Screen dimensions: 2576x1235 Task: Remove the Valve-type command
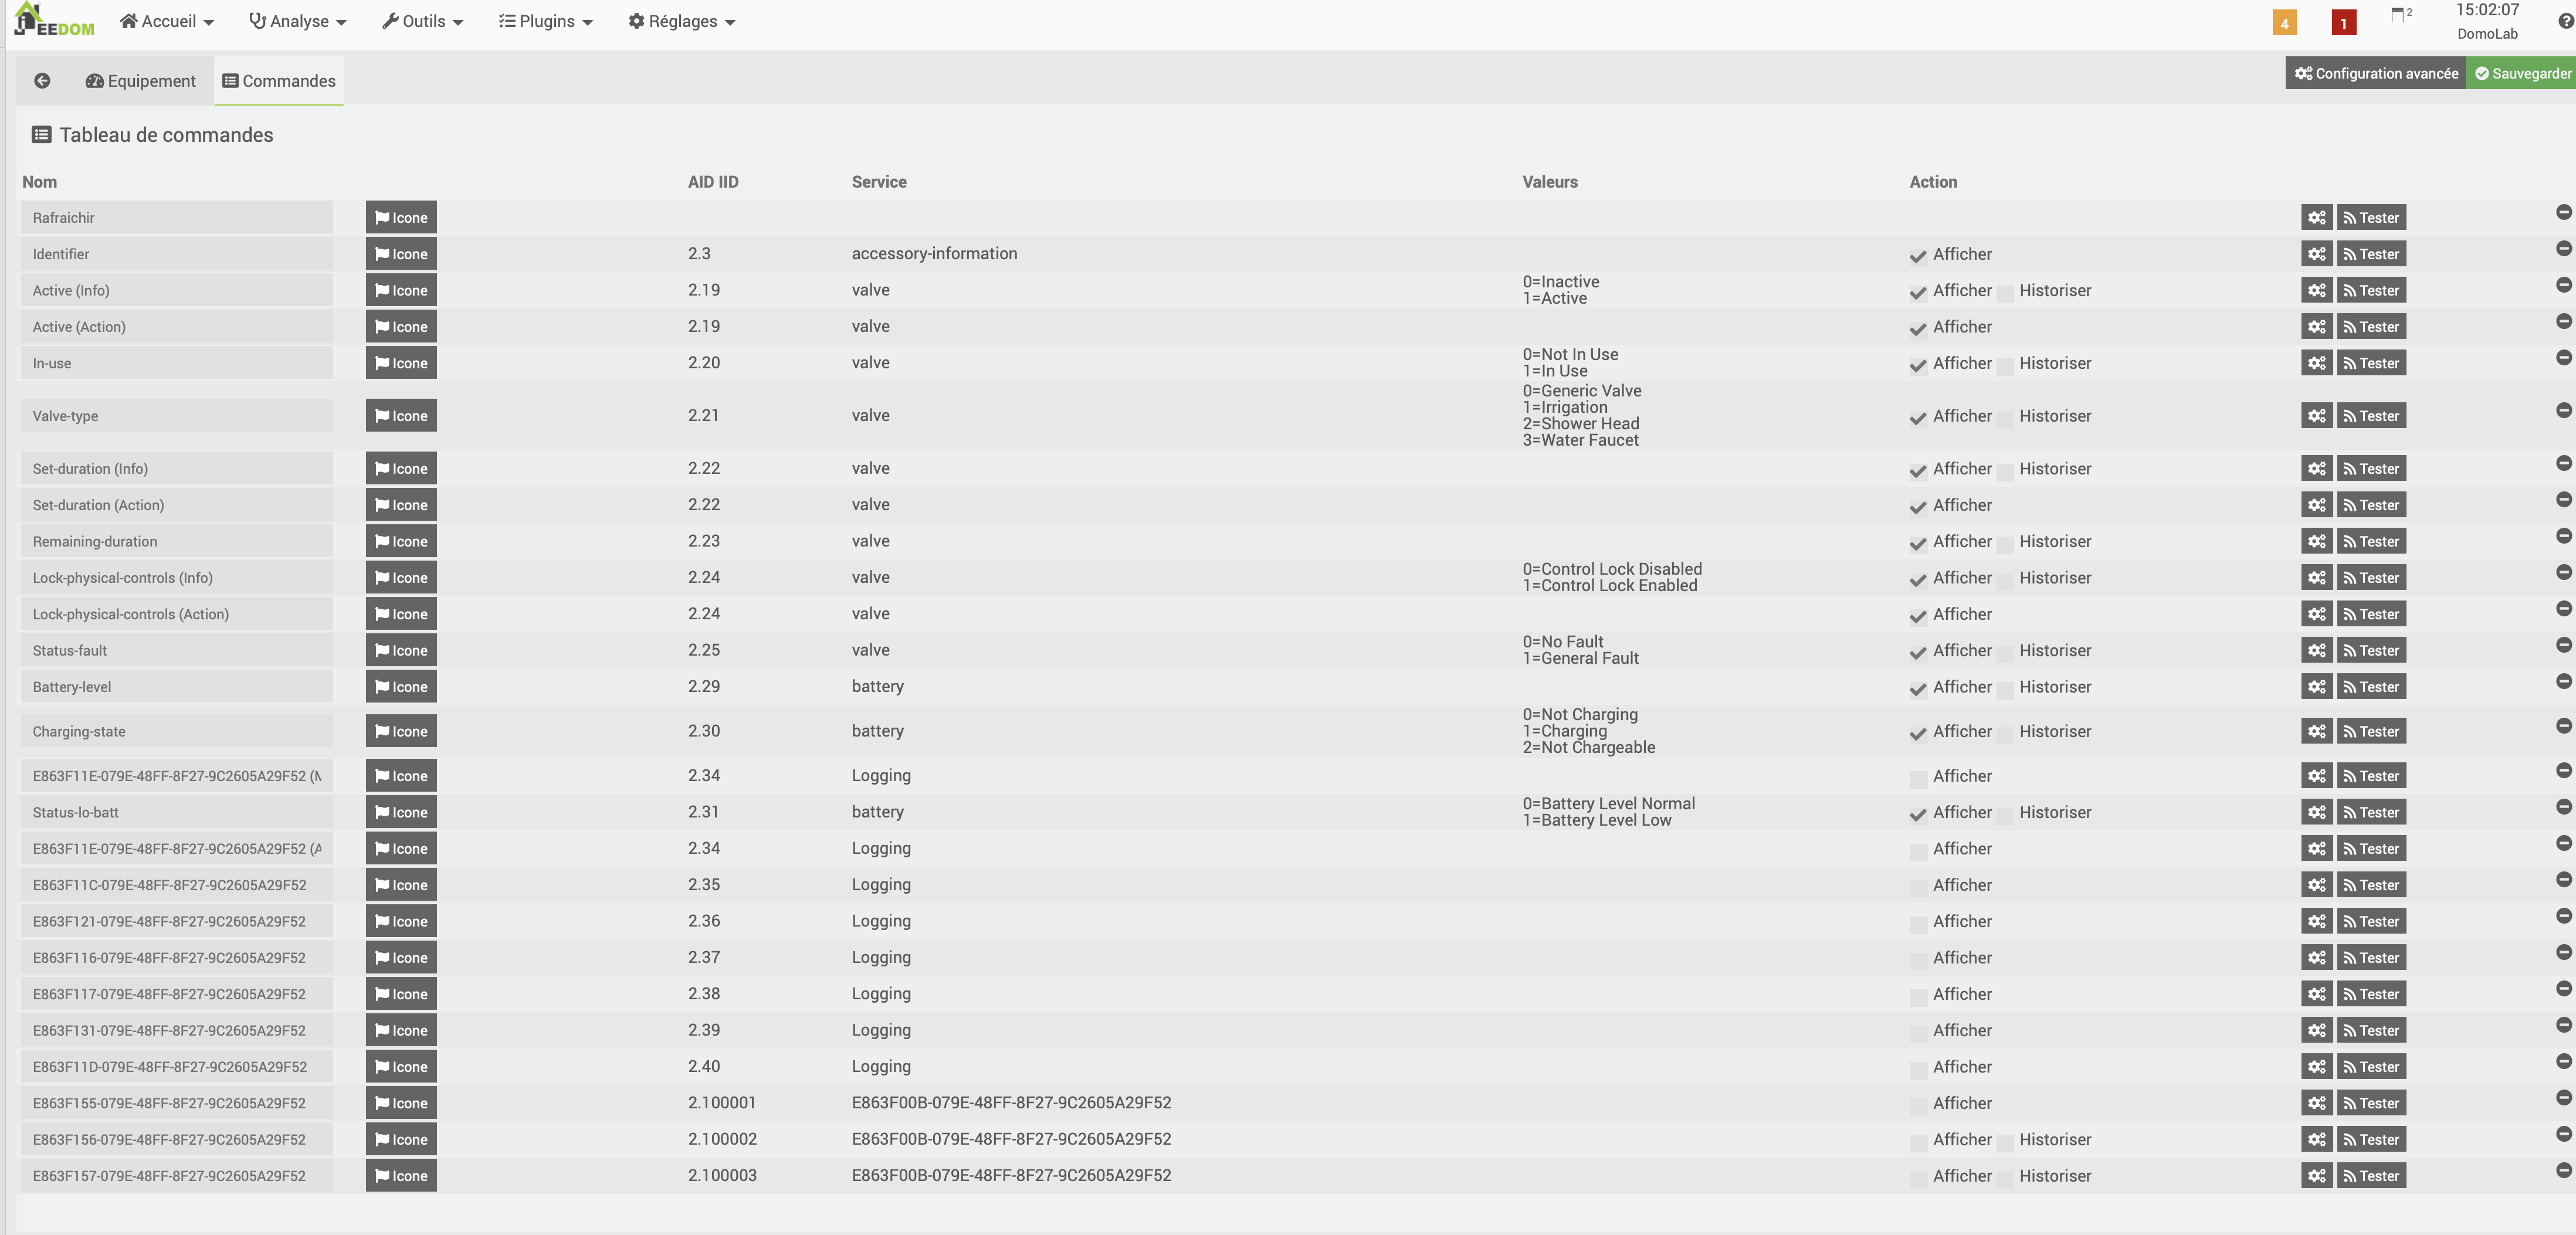click(2563, 410)
